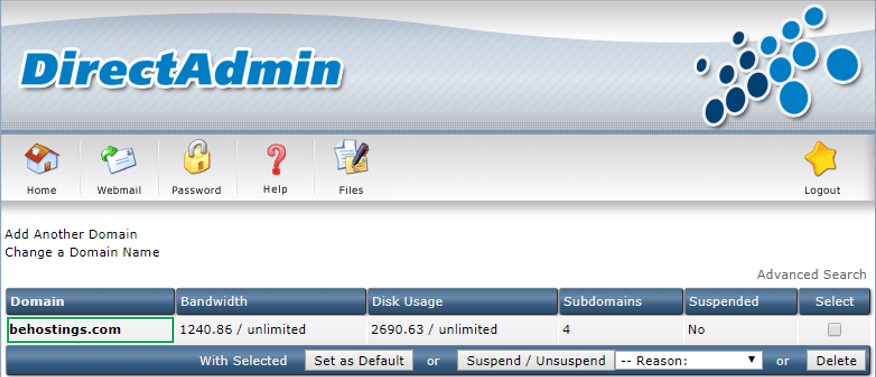Click the subdomains count 4

566,330
